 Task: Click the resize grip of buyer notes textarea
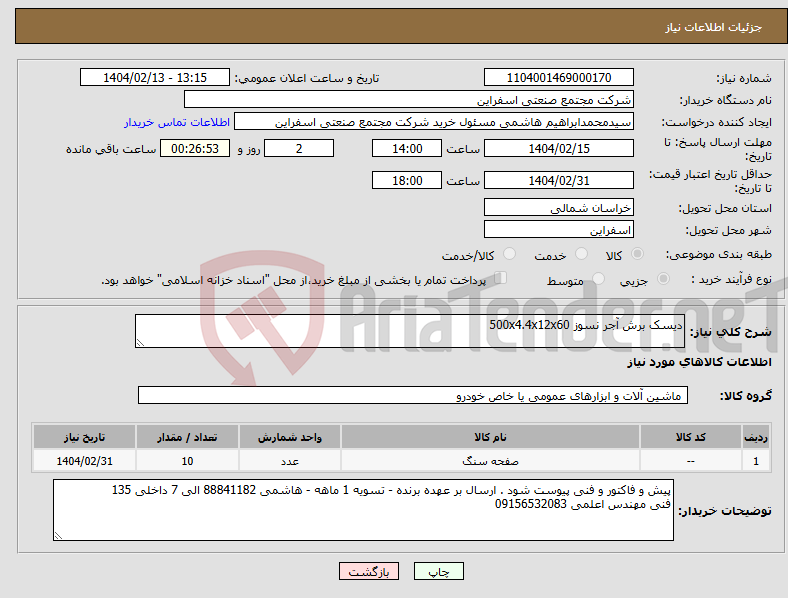(58, 536)
